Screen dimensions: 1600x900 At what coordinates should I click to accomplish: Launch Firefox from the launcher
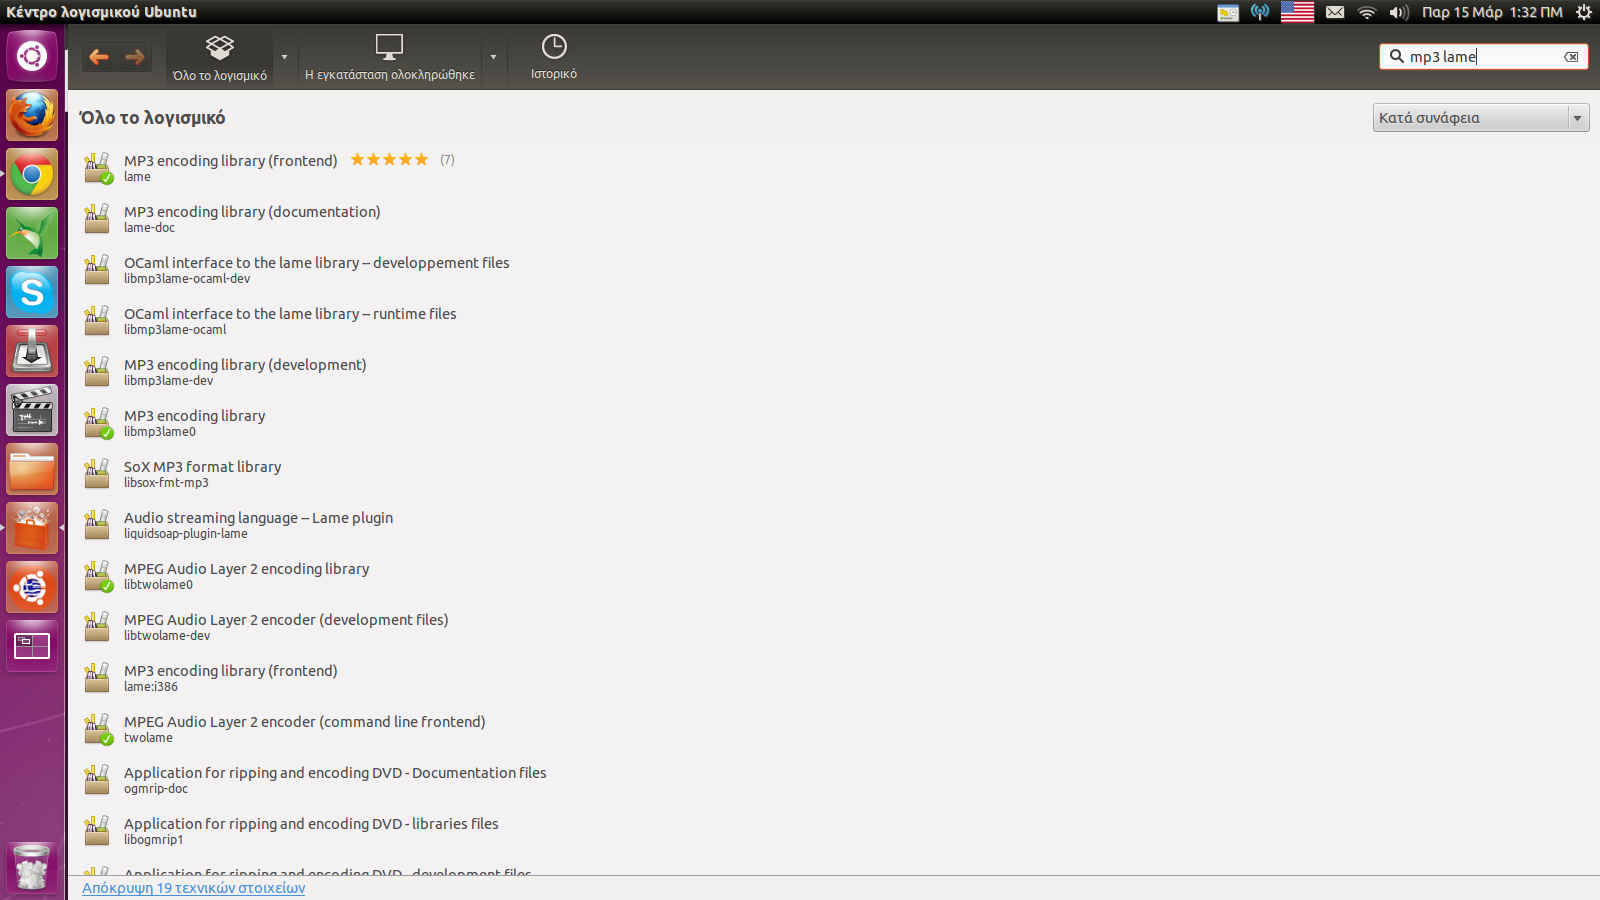(x=32, y=115)
